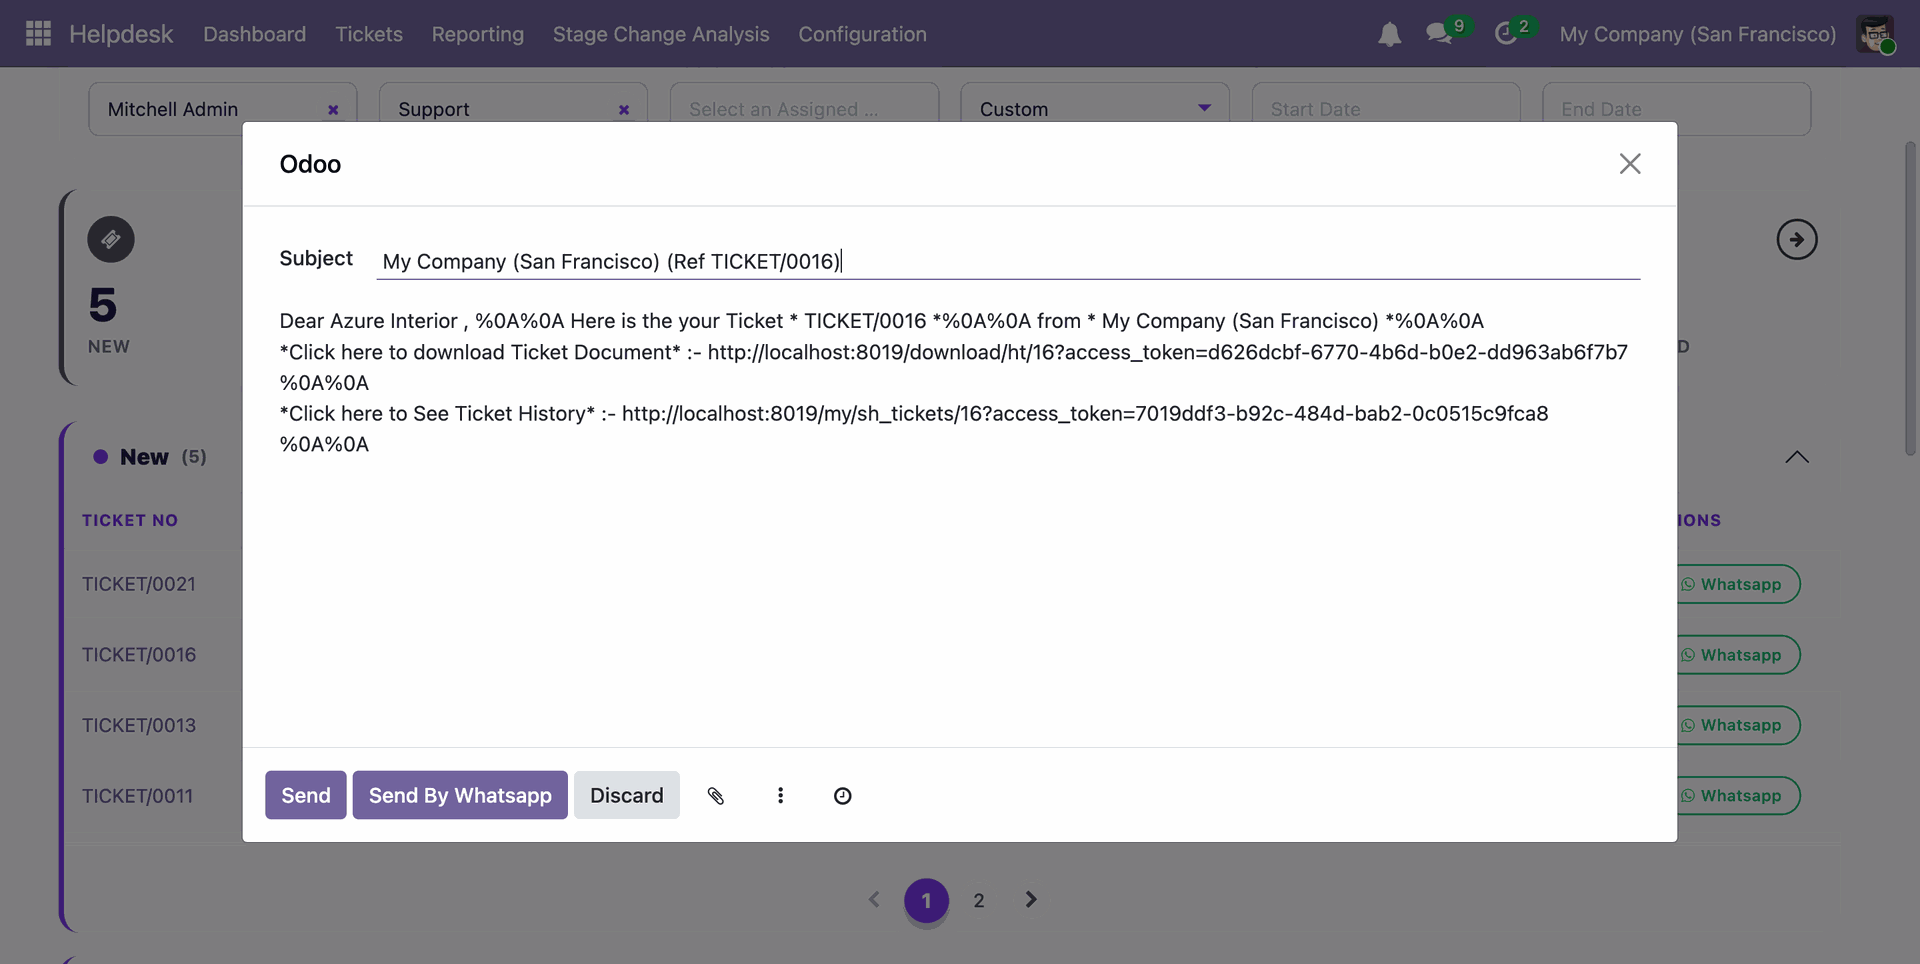Open the user avatar menu

1875,34
